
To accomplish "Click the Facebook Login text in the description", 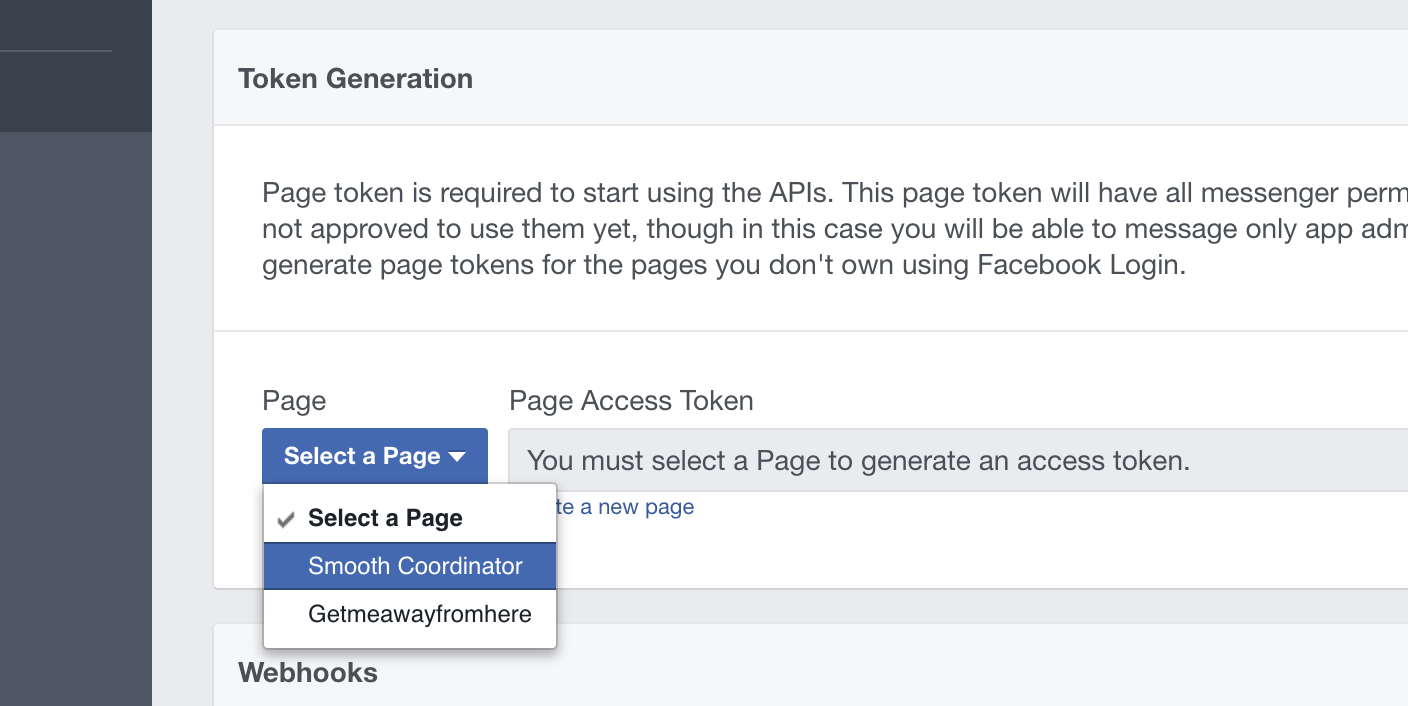I will click(x=1081, y=267).
